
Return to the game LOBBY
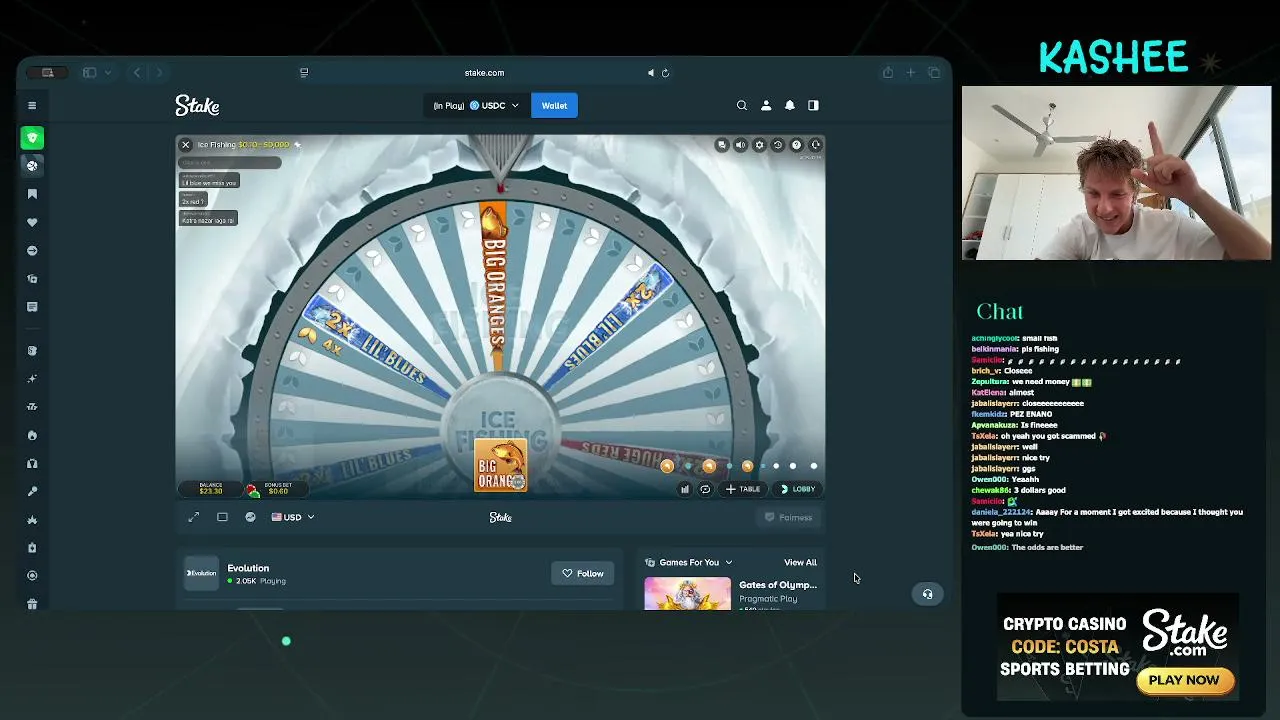[x=798, y=489]
